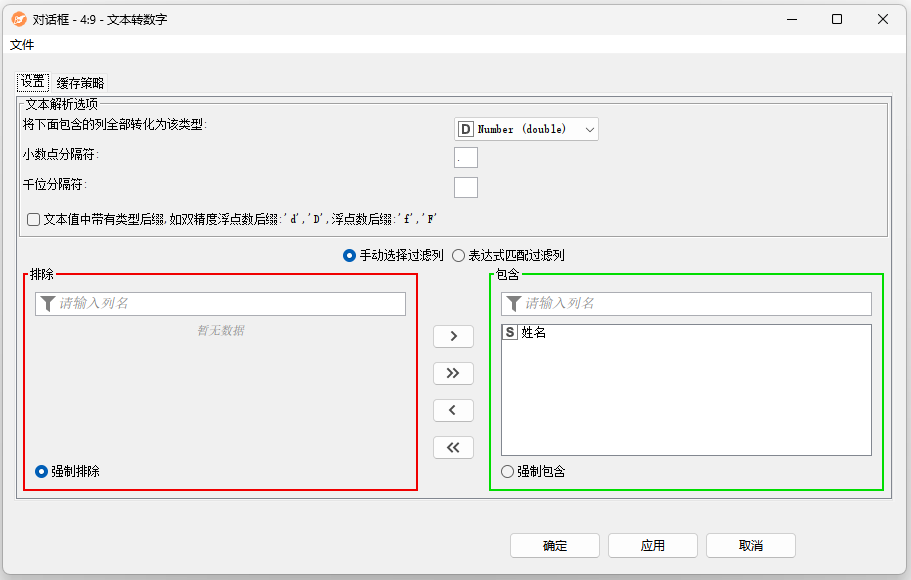Choose the 强制包含 radio option
Viewport: 911px width, 580px height.
[508, 471]
